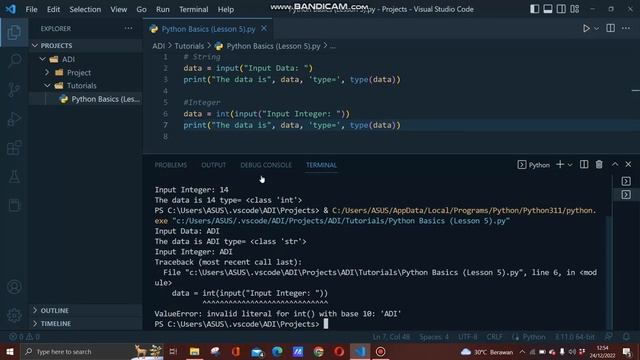
Task: Toggle secondary side bar layout button
Action: (x=561, y=9)
